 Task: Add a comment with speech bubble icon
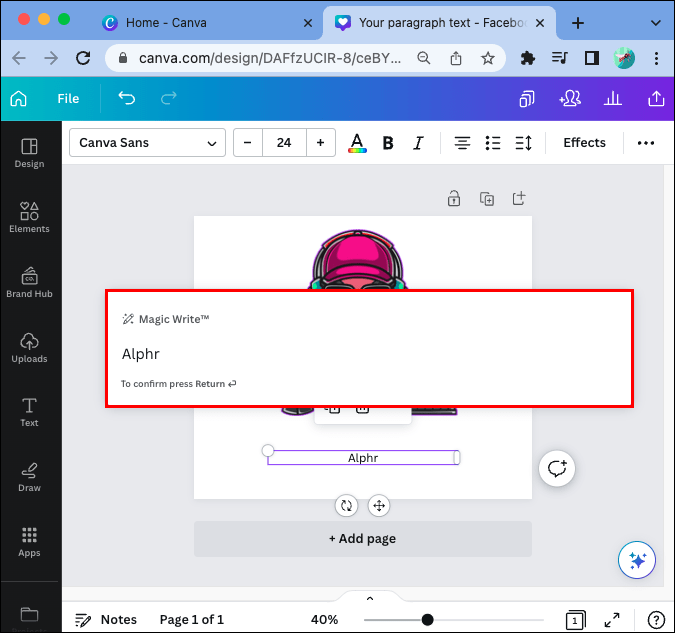coord(557,469)
